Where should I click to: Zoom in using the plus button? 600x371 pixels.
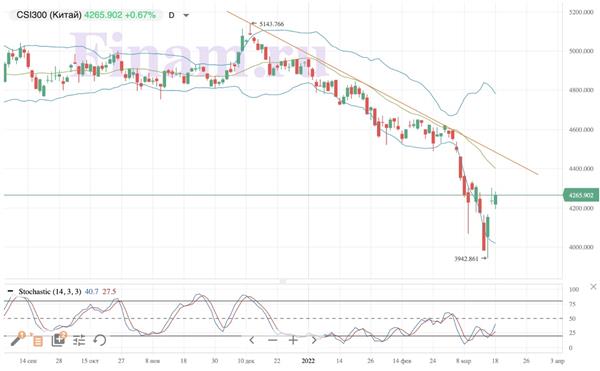[293, 340]
